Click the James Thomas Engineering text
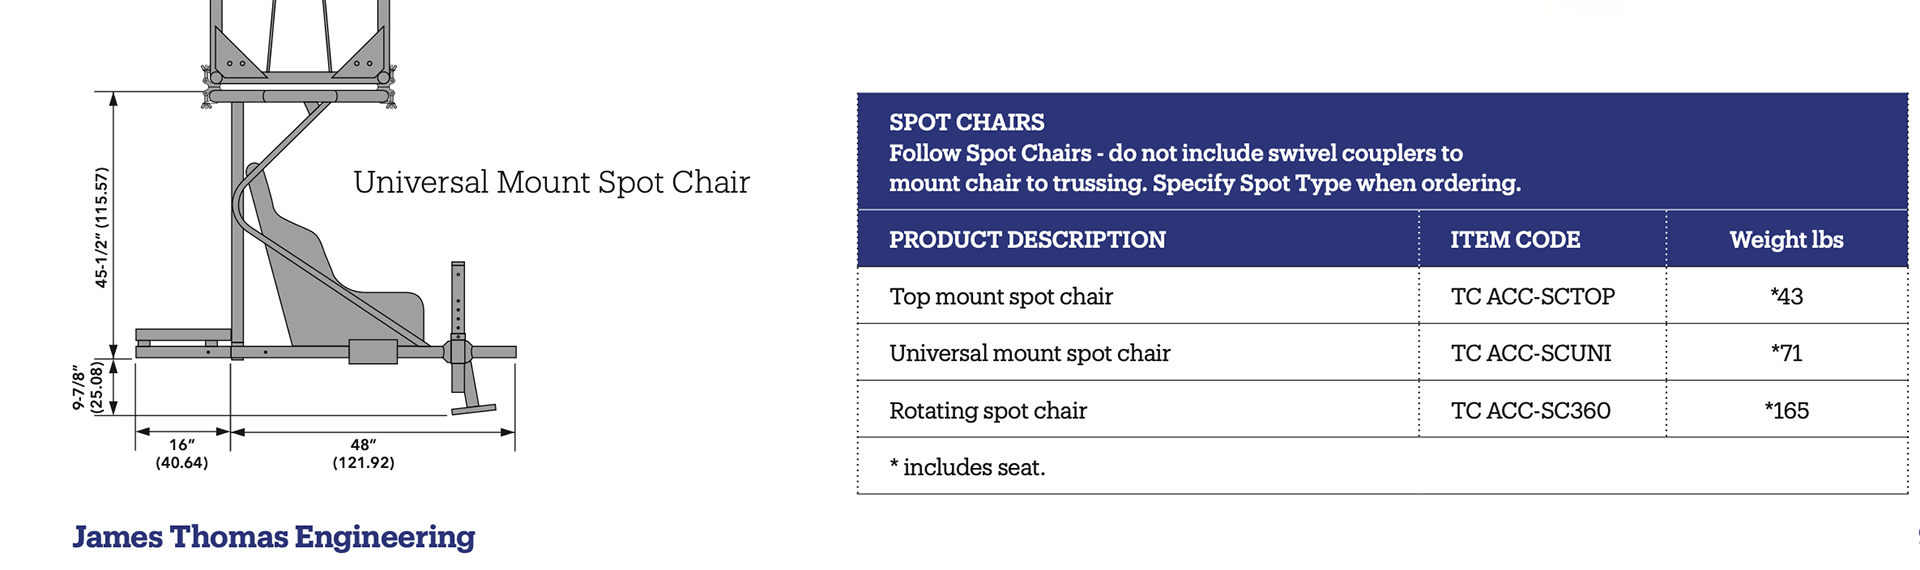This screenshot has width=1920, height=570. tap(274, 537)
